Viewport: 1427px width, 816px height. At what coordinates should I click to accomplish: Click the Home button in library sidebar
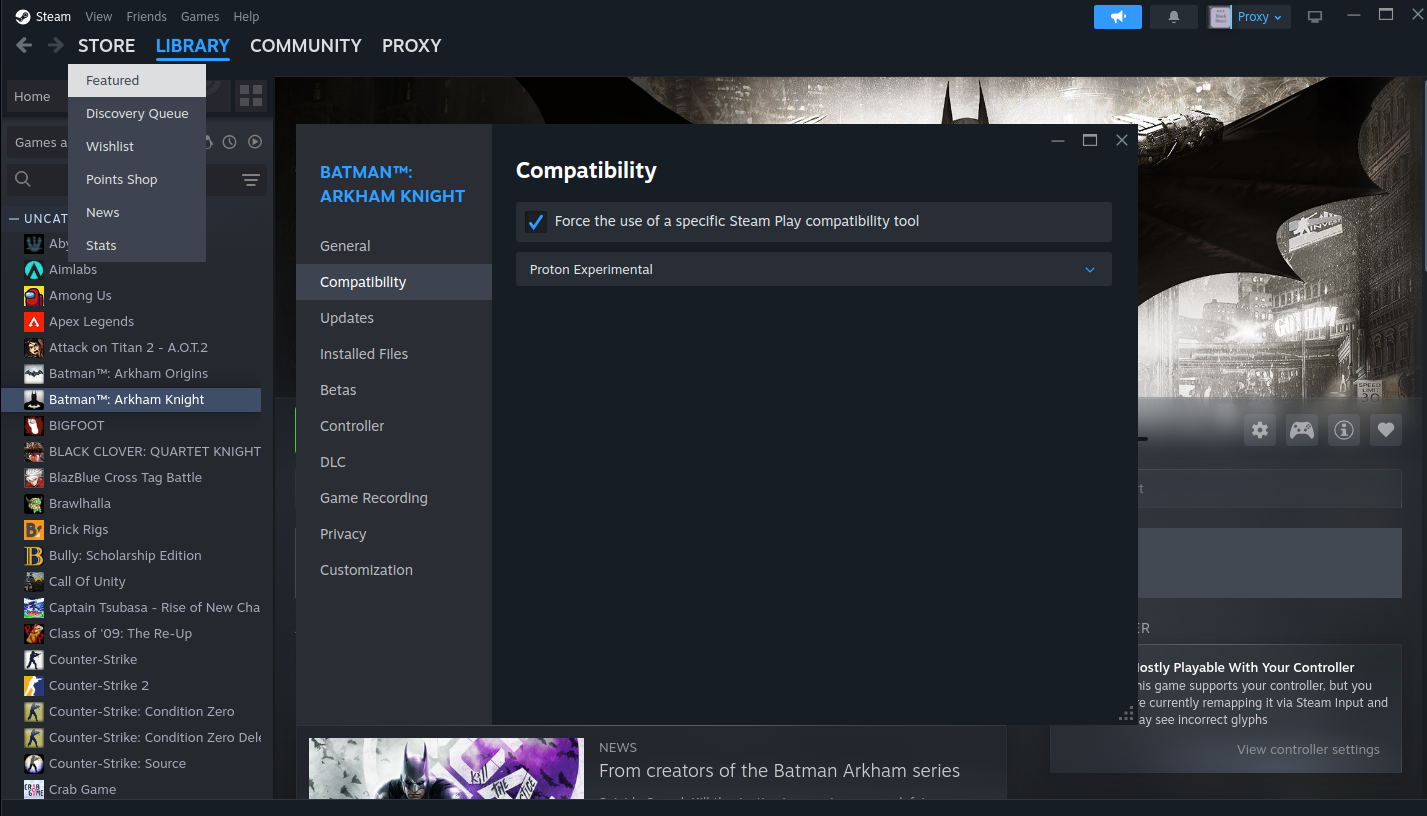pyautogui.click(x=38, y=96)
